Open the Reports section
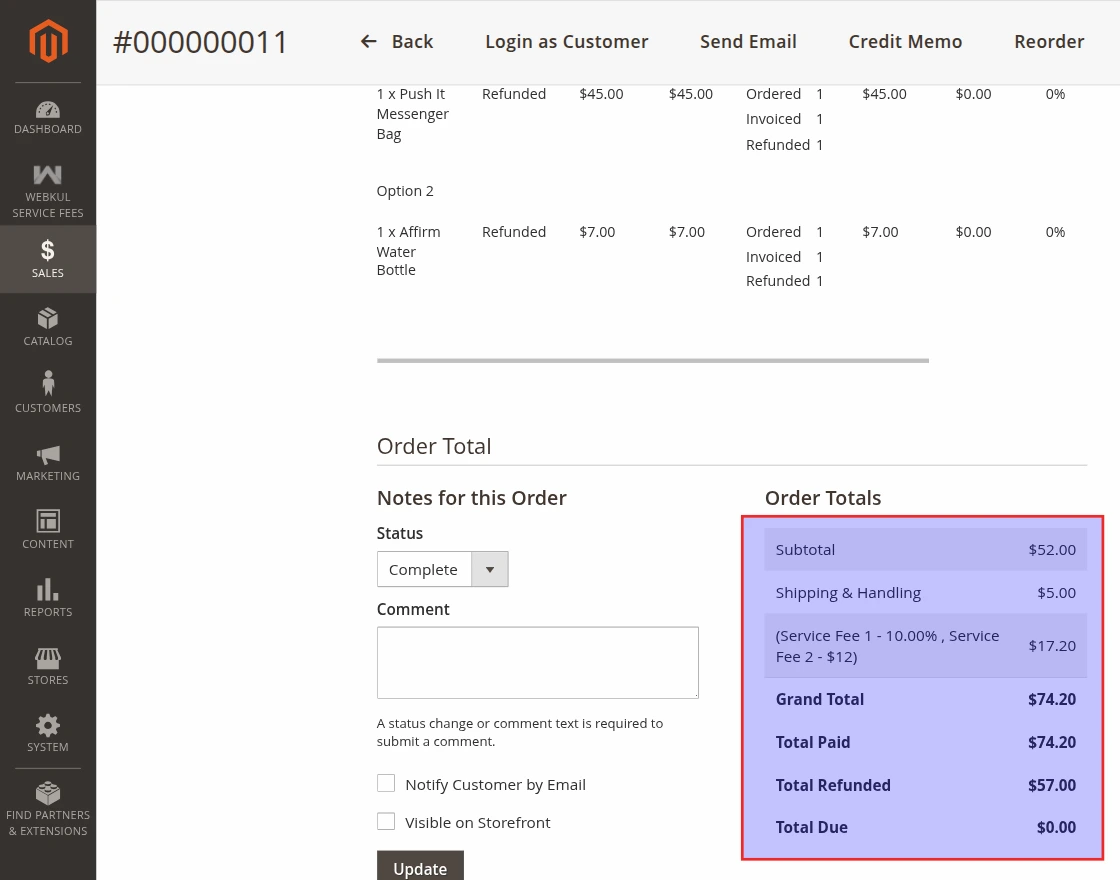The image size is (1120, 880). [47, 597]
